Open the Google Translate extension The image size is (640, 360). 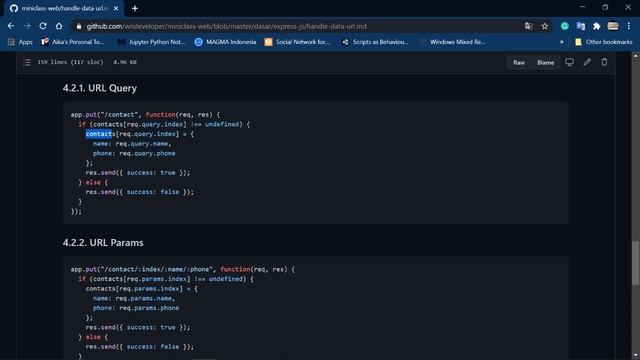point(580,26)
